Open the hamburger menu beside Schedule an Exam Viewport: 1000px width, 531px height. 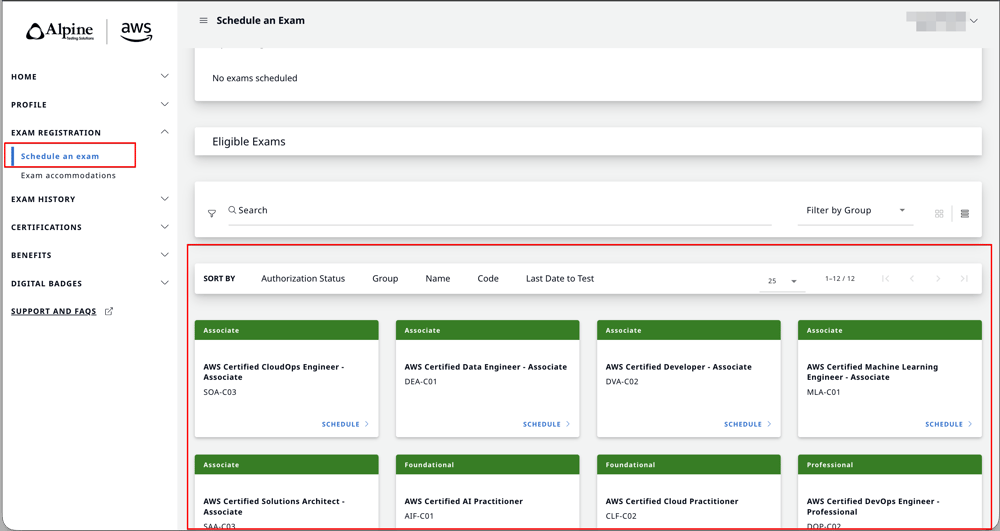click(203, 20)
